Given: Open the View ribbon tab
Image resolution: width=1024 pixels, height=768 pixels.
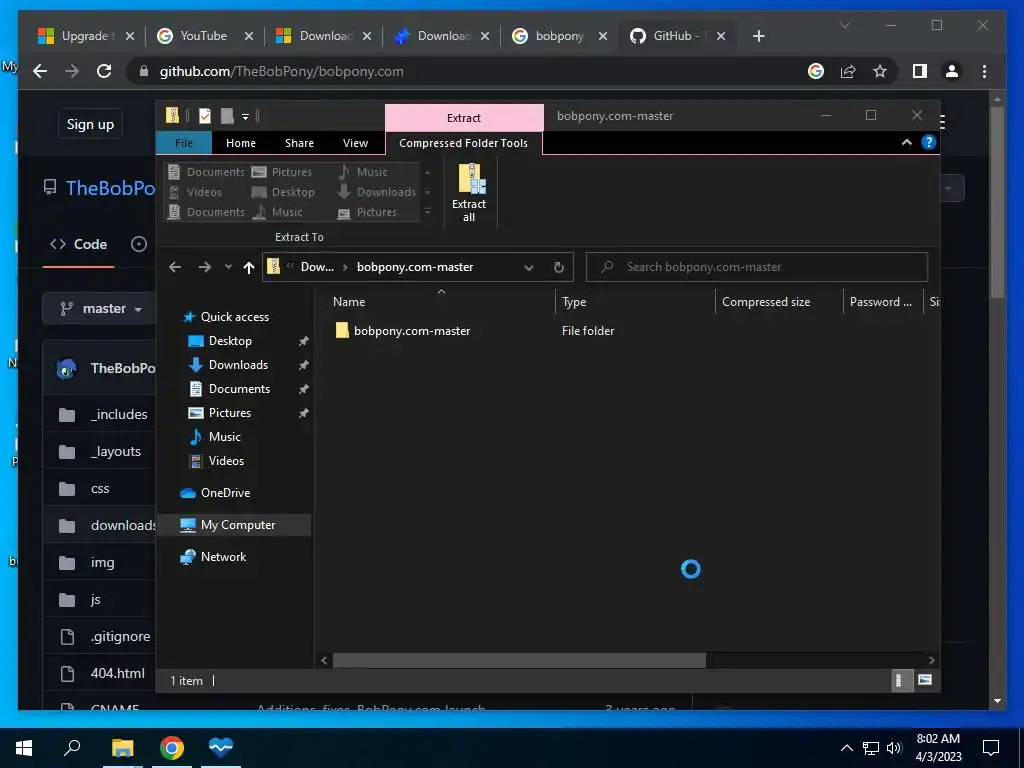Looking at the screenshot, I should pyautogui.click(x=355, y=143).
